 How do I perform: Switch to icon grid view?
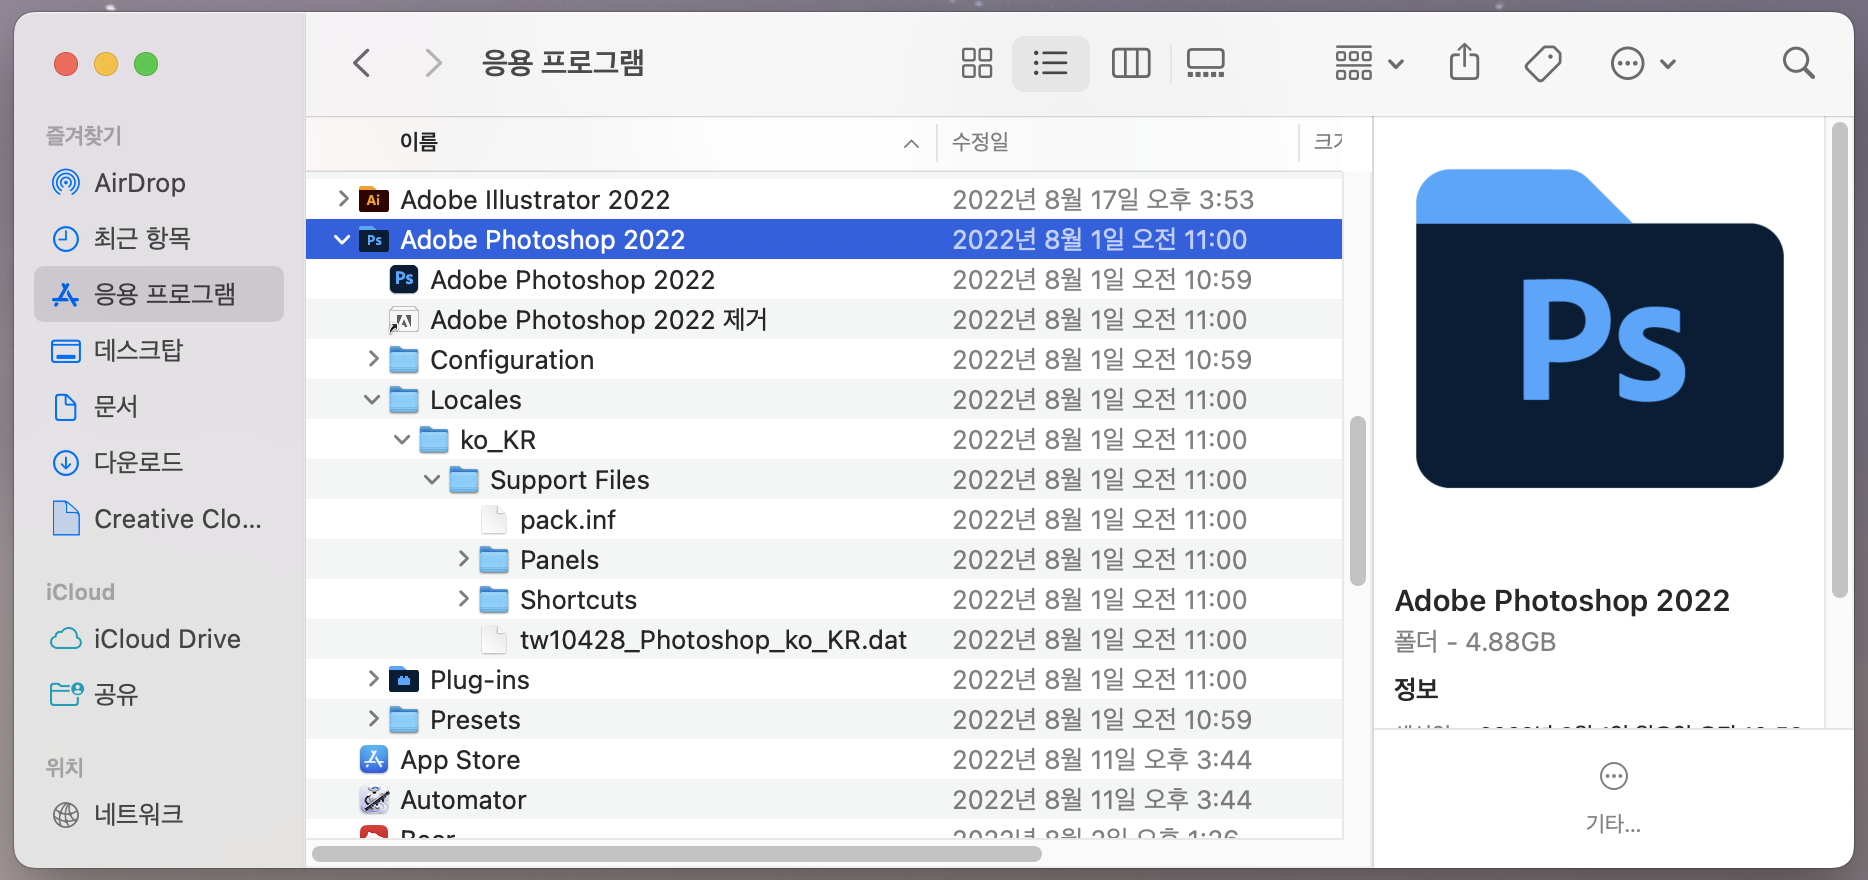[x=976, y=63]
